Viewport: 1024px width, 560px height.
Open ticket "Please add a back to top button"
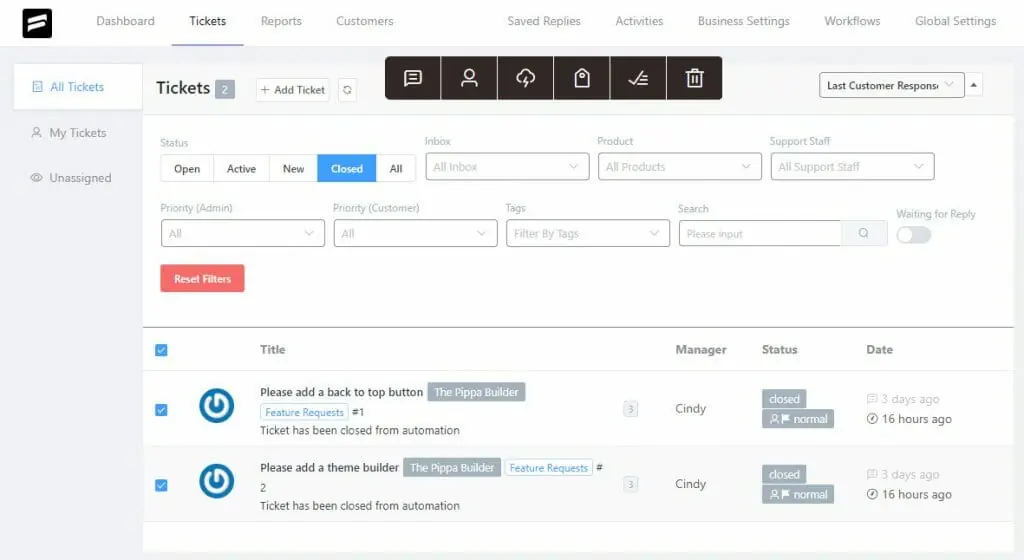point(342,392)
